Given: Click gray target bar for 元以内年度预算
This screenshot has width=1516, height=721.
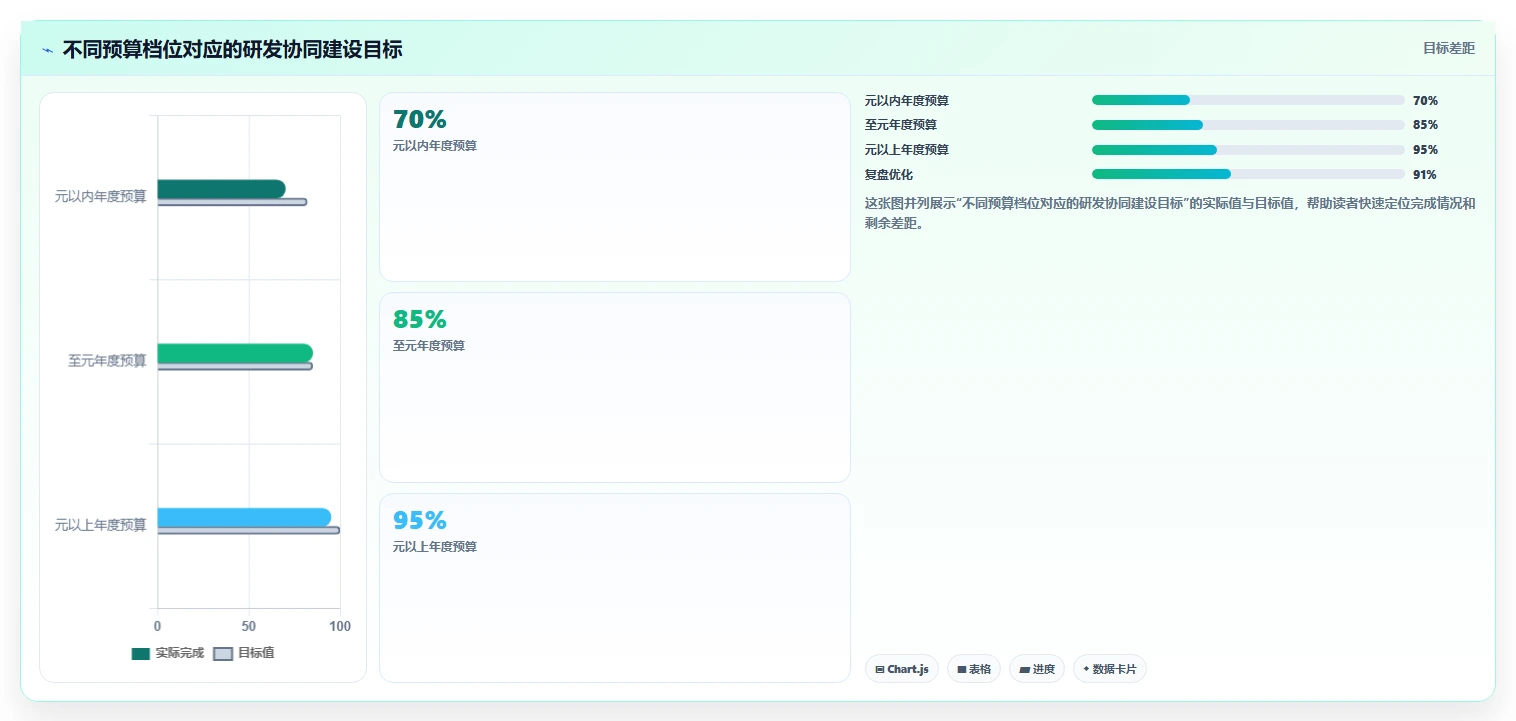Looking at the screenshot, I should click(x=232, y=202).
